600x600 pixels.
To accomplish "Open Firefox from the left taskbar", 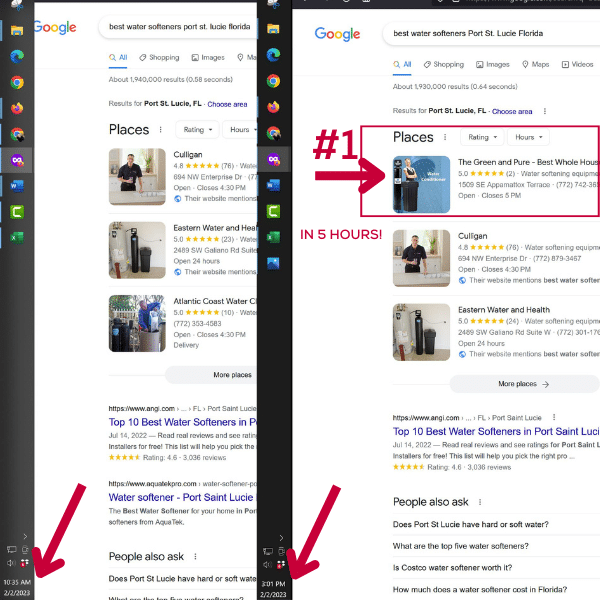I will tap(17, 109).
